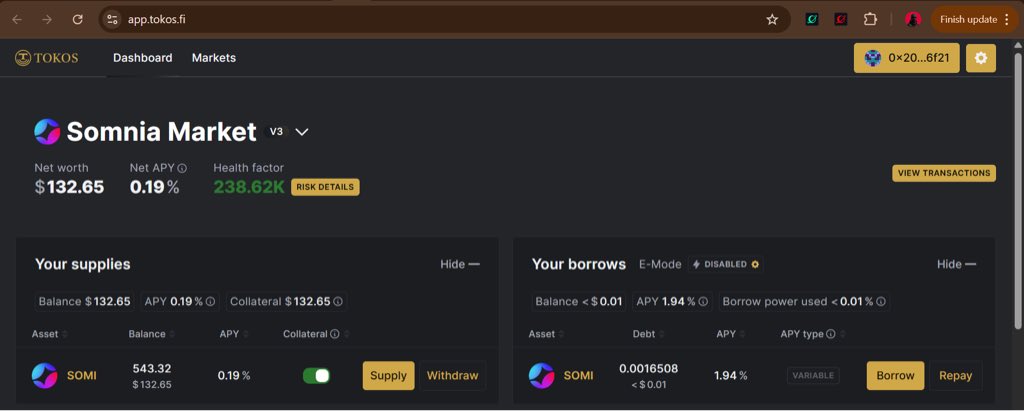Click the TOKOS logo
Image resolution: width=1024 pixels, height=411 pixels.
[46, 58]
